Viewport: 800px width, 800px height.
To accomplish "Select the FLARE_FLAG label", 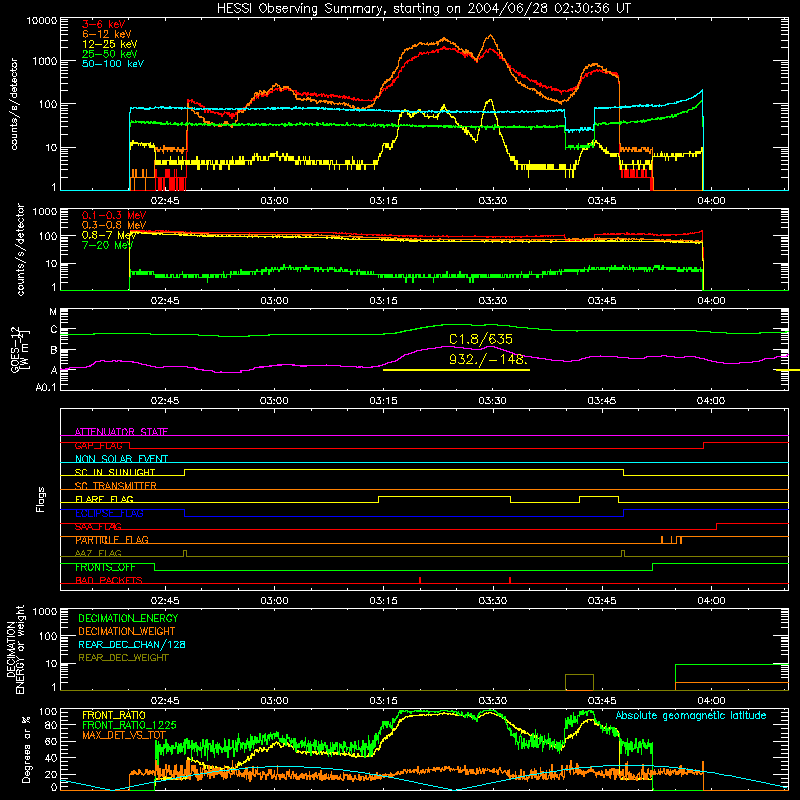I will 104,499.
